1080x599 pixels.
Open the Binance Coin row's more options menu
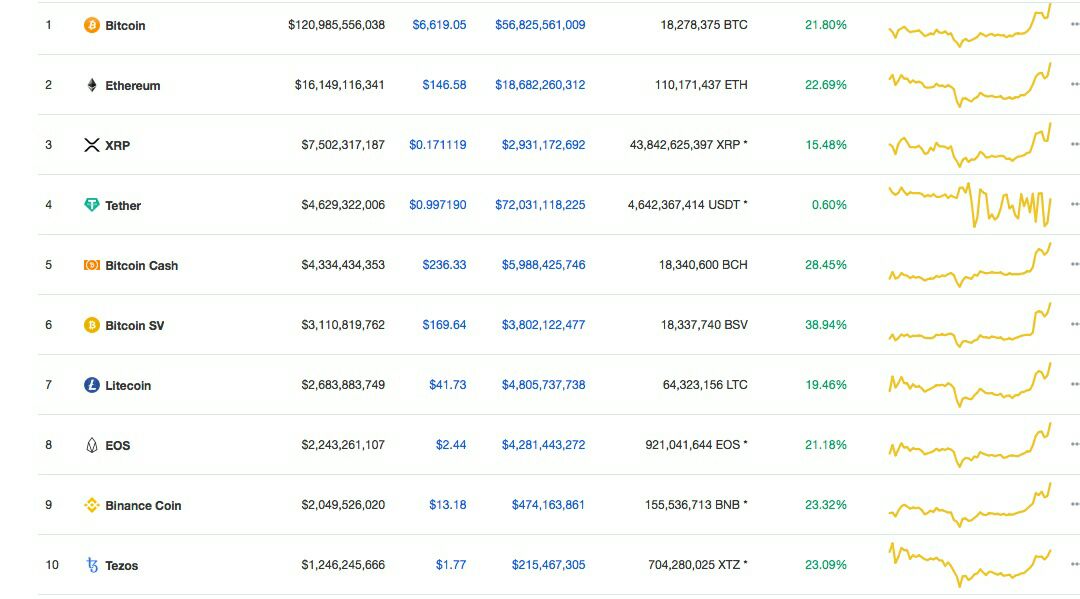click(1074, 504)
